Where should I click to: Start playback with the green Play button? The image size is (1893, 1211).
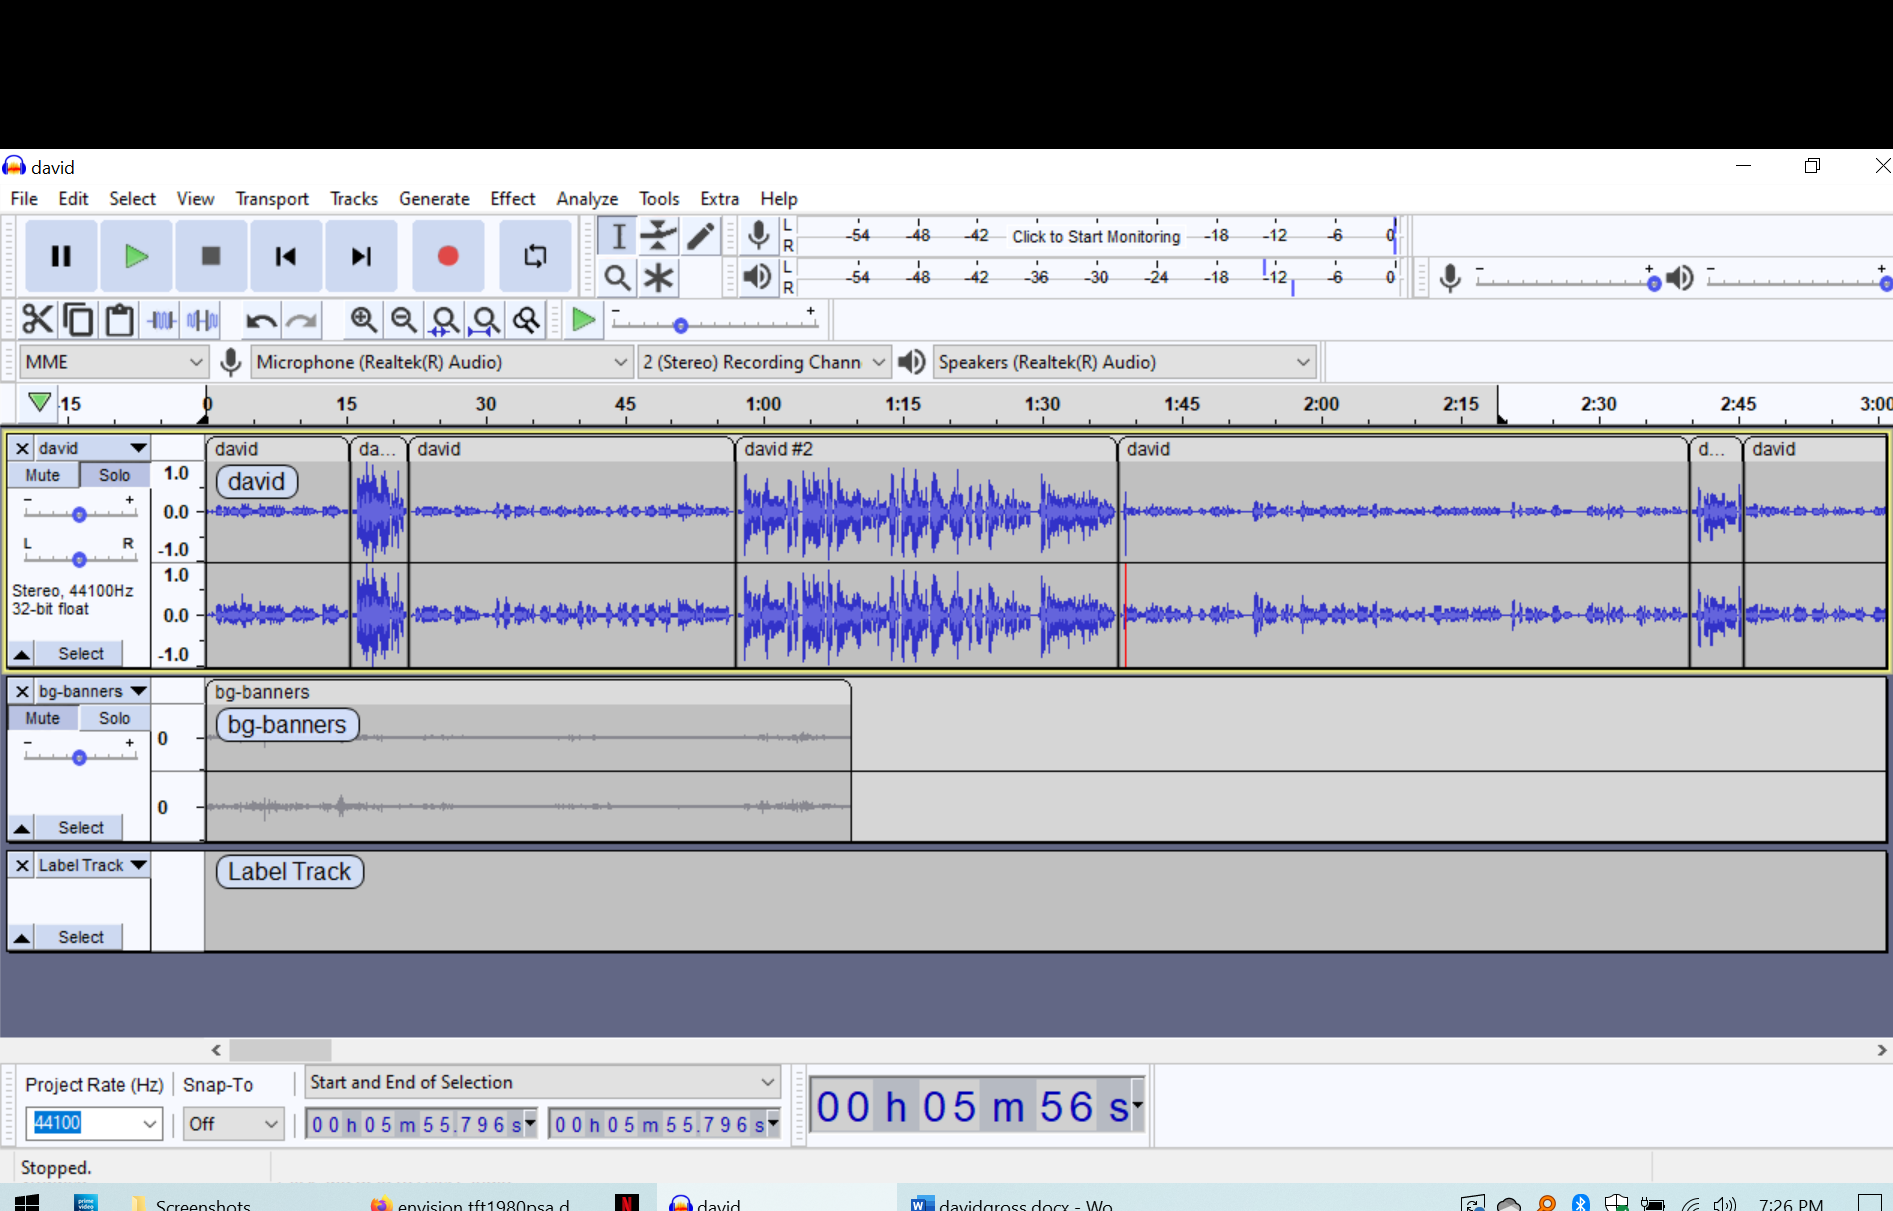(136, 256)
